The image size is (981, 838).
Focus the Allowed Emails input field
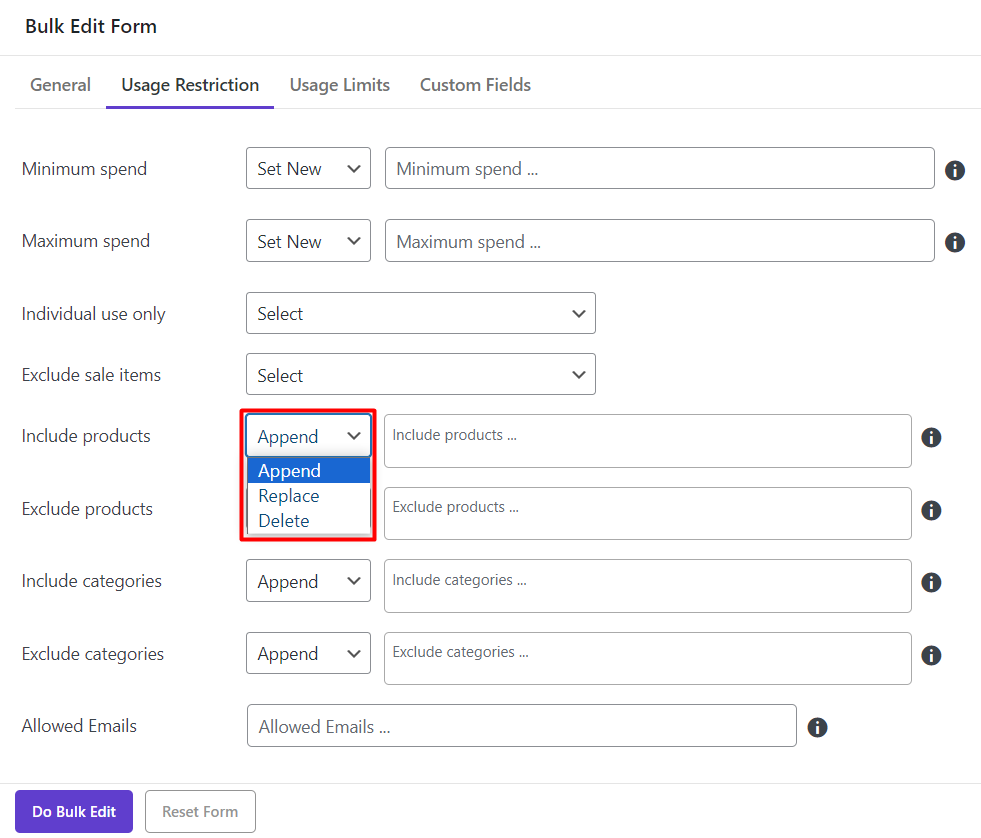tap(521, 726)
